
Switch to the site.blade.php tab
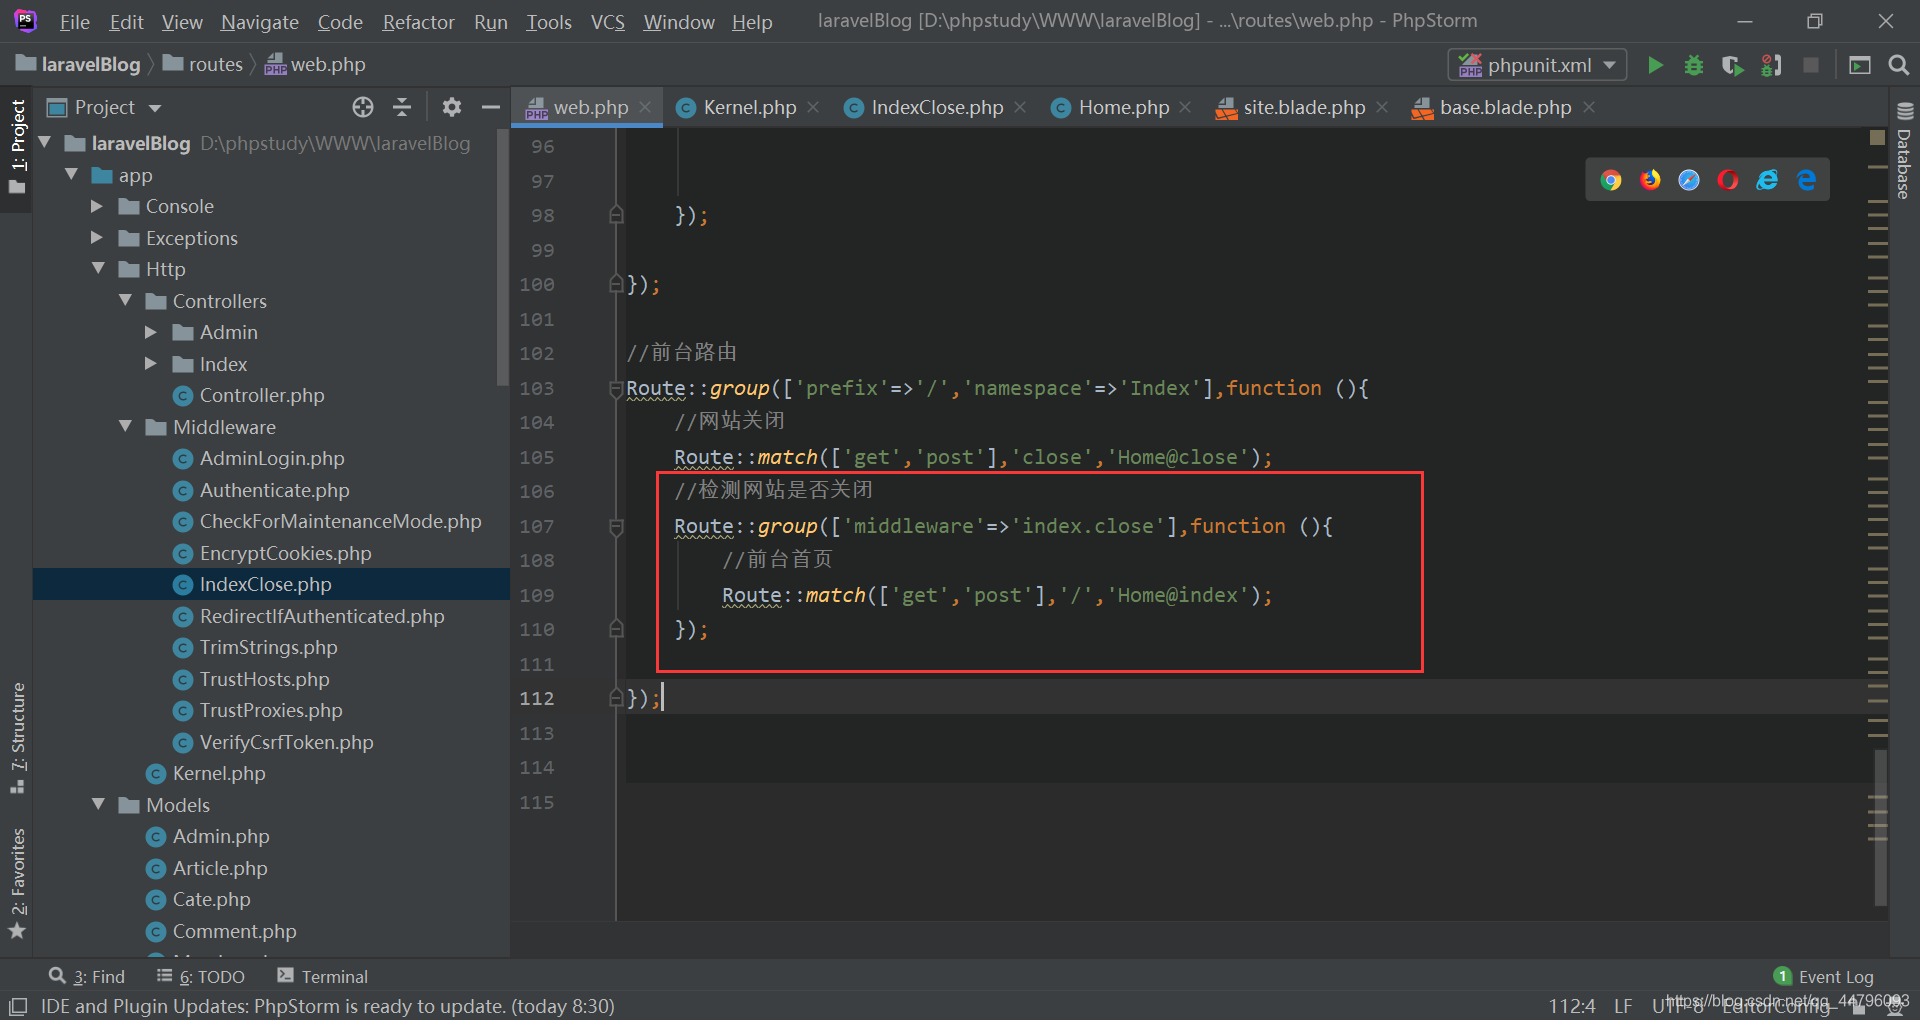click(1303, 107)
